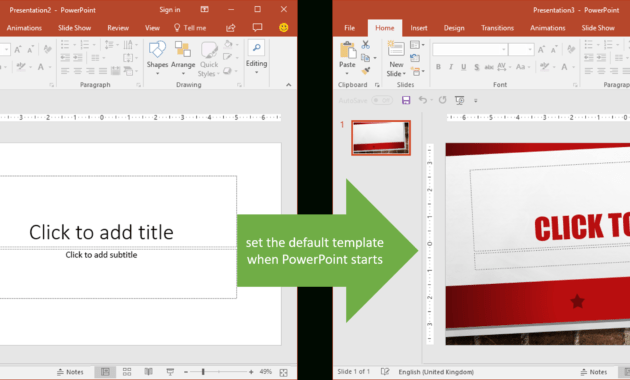Click Shape Outline pencil icon in Drawing
630x380 pixels.
tap(228, 57)
